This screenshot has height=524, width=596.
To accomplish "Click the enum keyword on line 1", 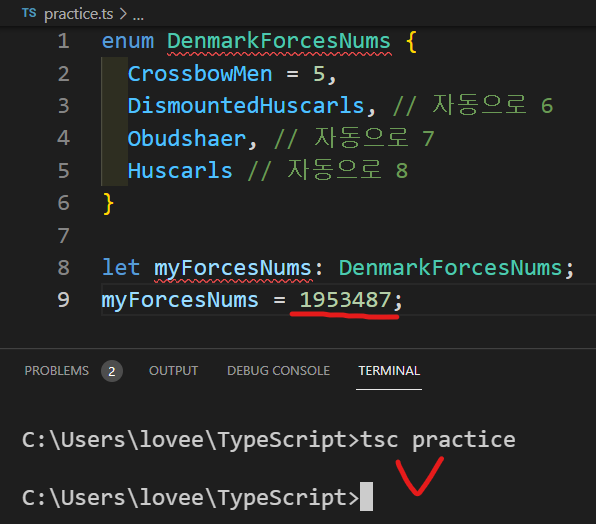I will tap(128, 41).
